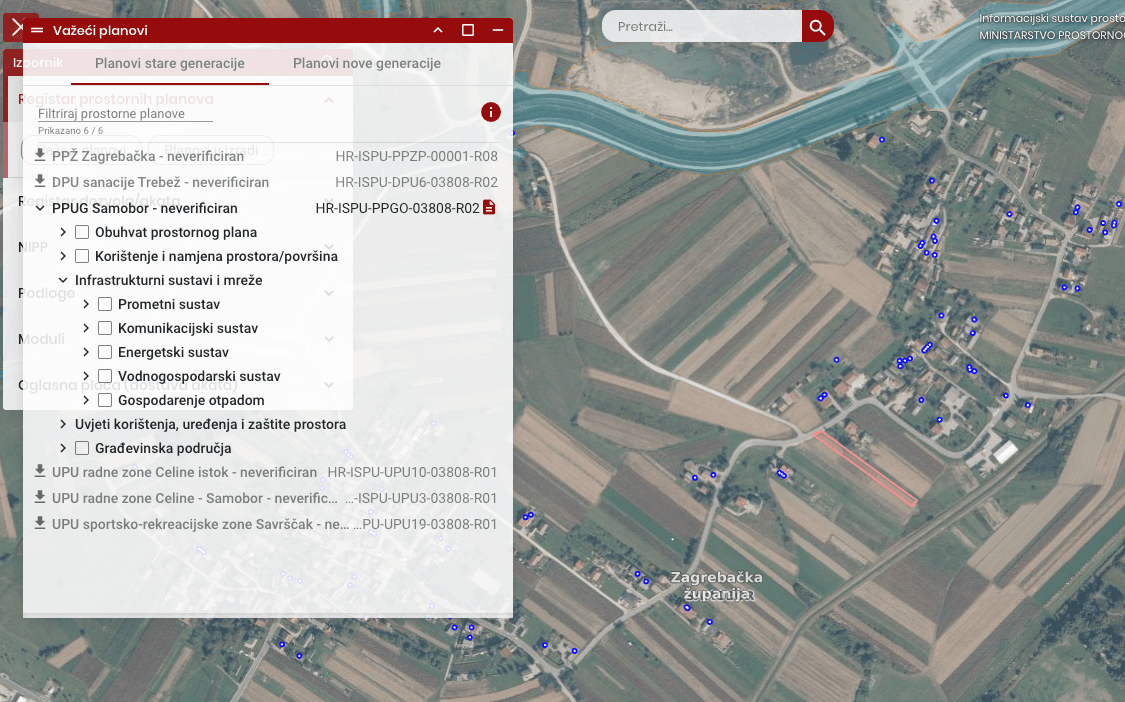Expand the Obuhvat prostornog plana node
The image size is (1125, 702).
(x=63, y=232)
